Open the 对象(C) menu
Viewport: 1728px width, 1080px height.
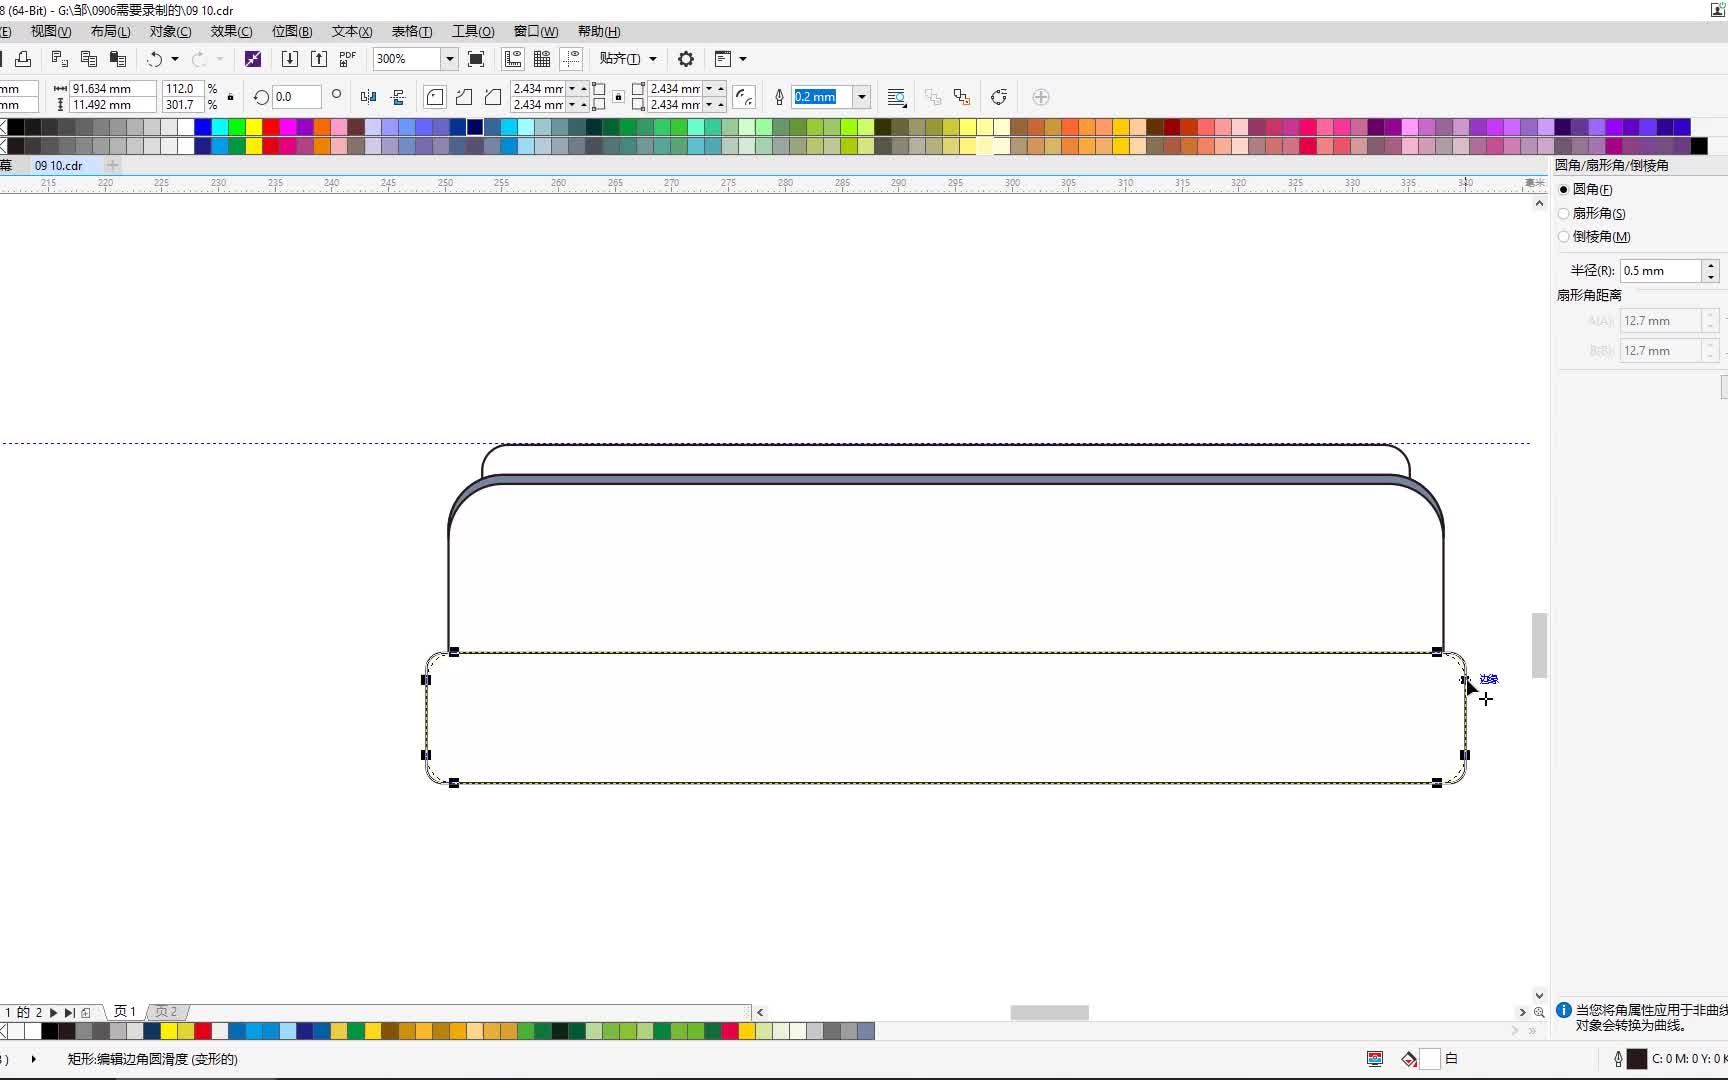[x=170, y=31]
